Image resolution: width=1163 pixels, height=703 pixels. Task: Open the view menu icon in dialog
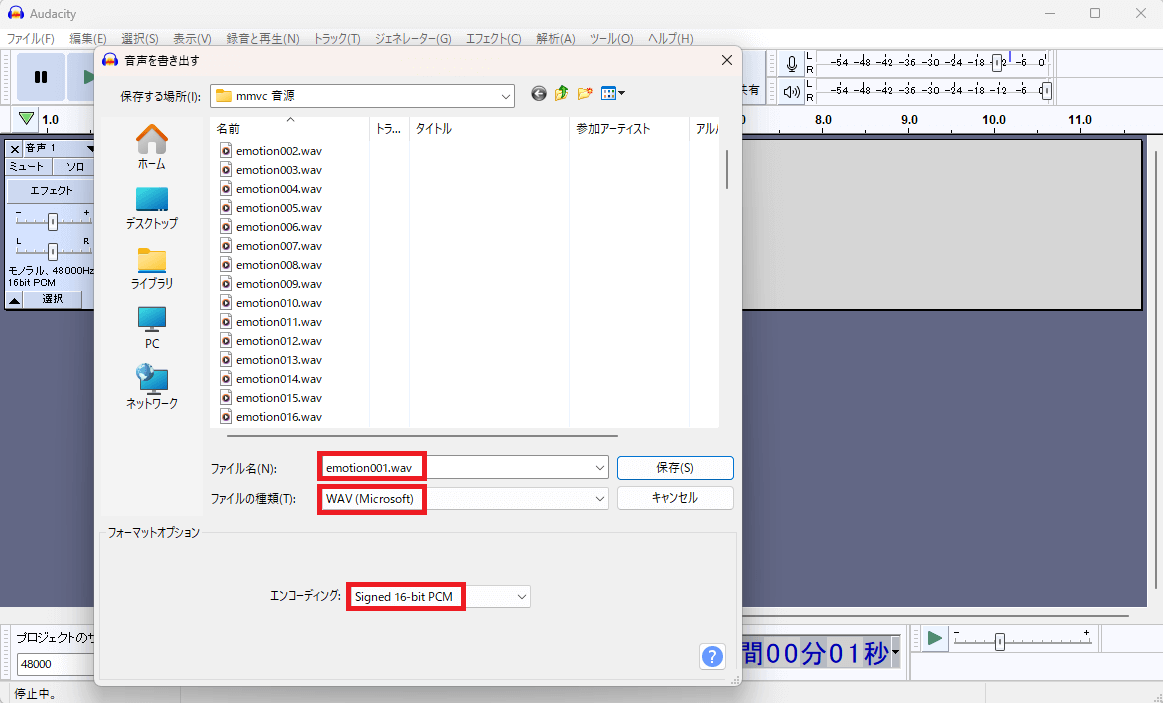pyautogui.click(x=612, y=94)
